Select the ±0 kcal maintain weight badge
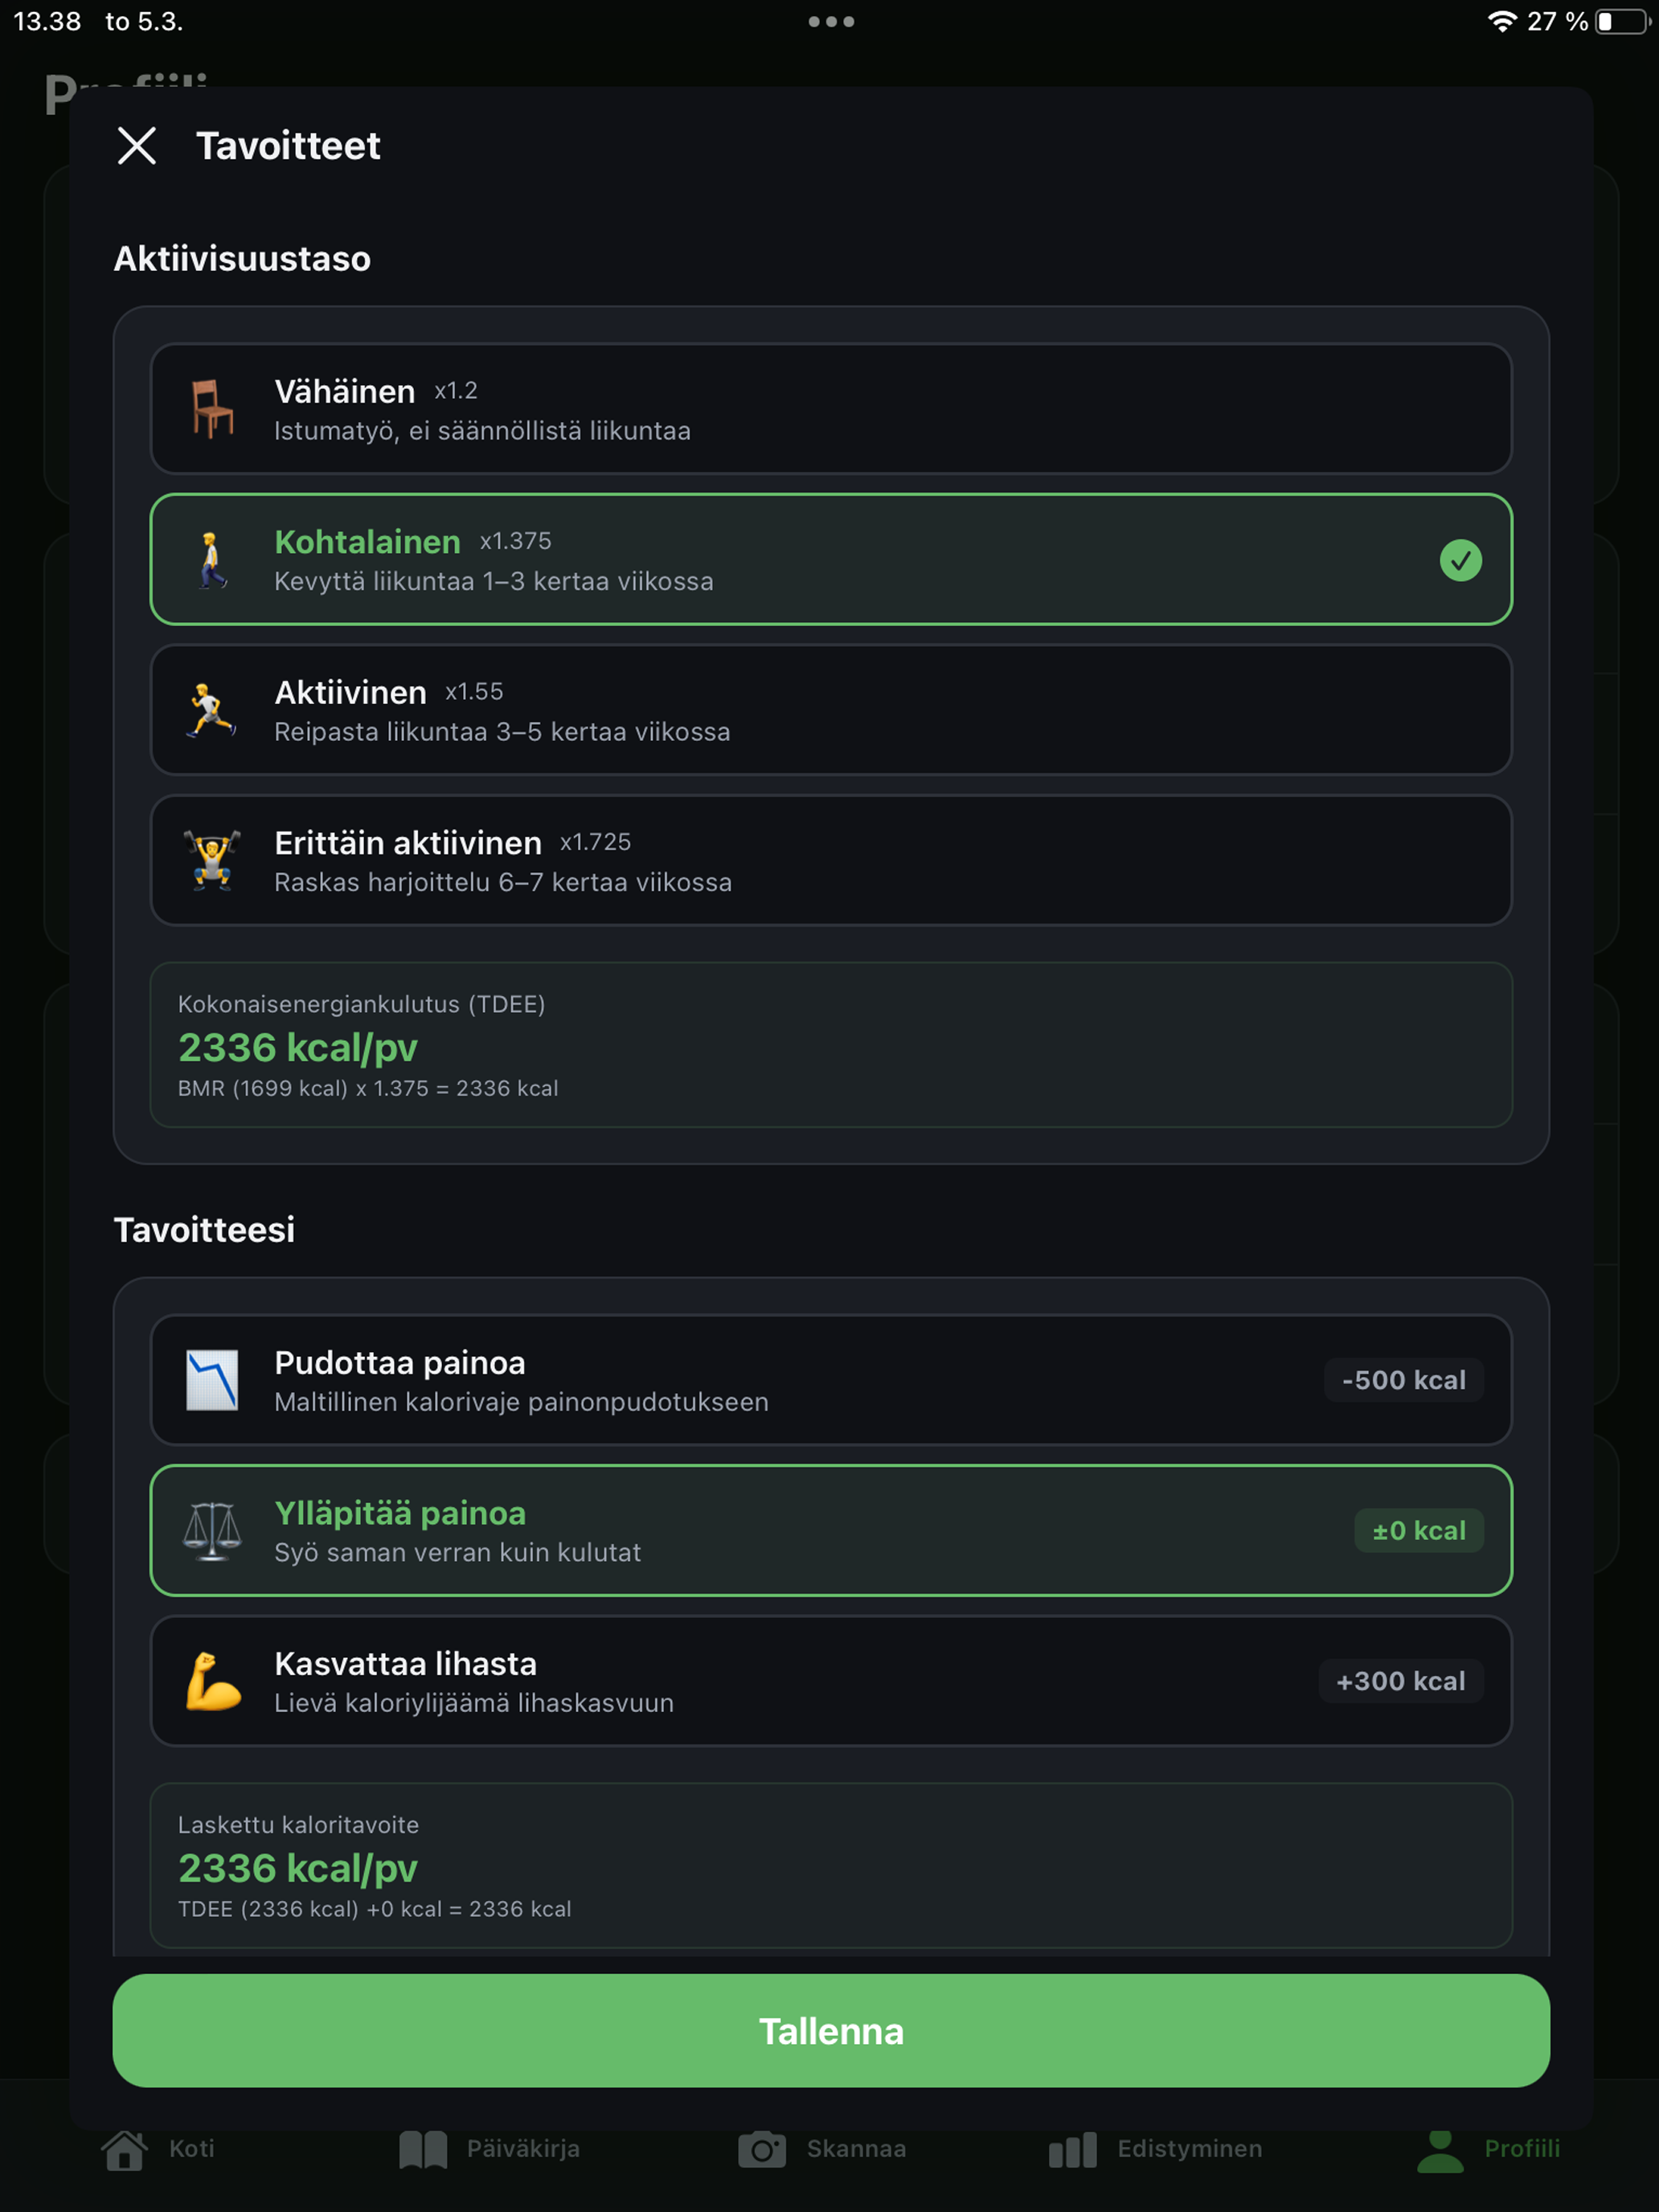 coord(1418,1531)
